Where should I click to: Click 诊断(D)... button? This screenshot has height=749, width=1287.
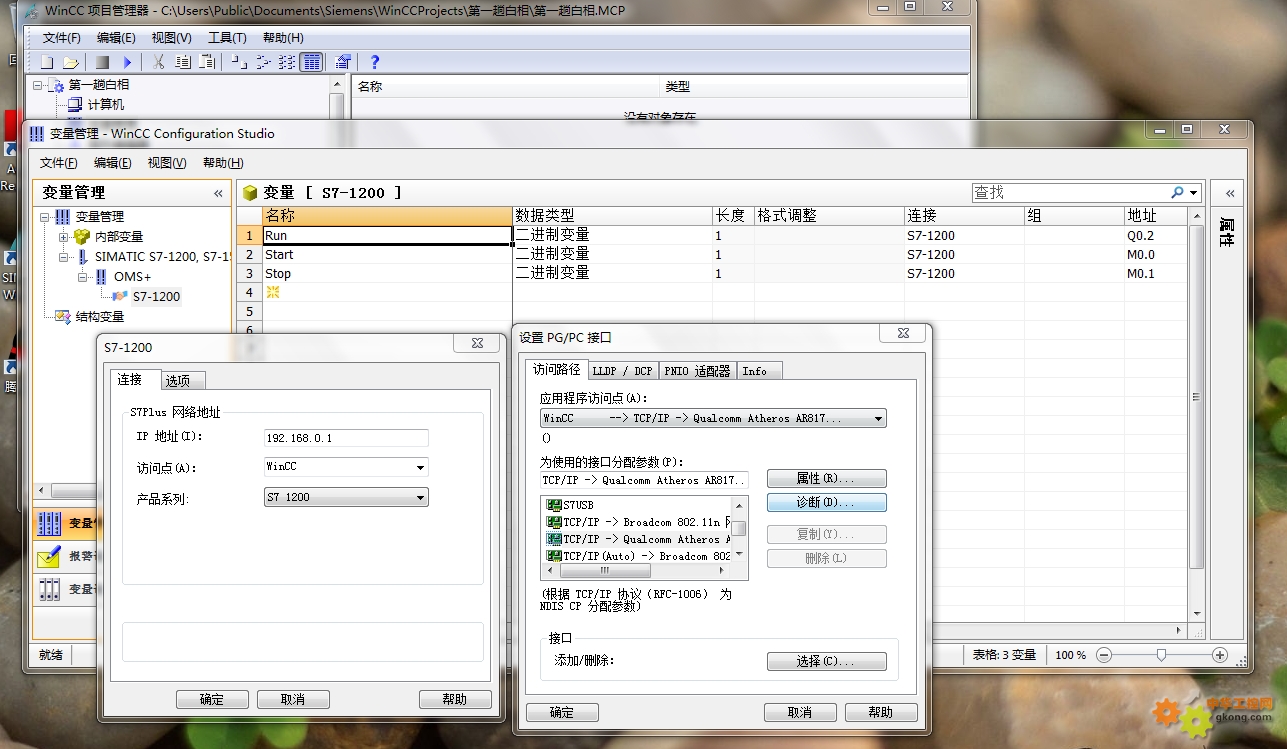click(826, 502)
